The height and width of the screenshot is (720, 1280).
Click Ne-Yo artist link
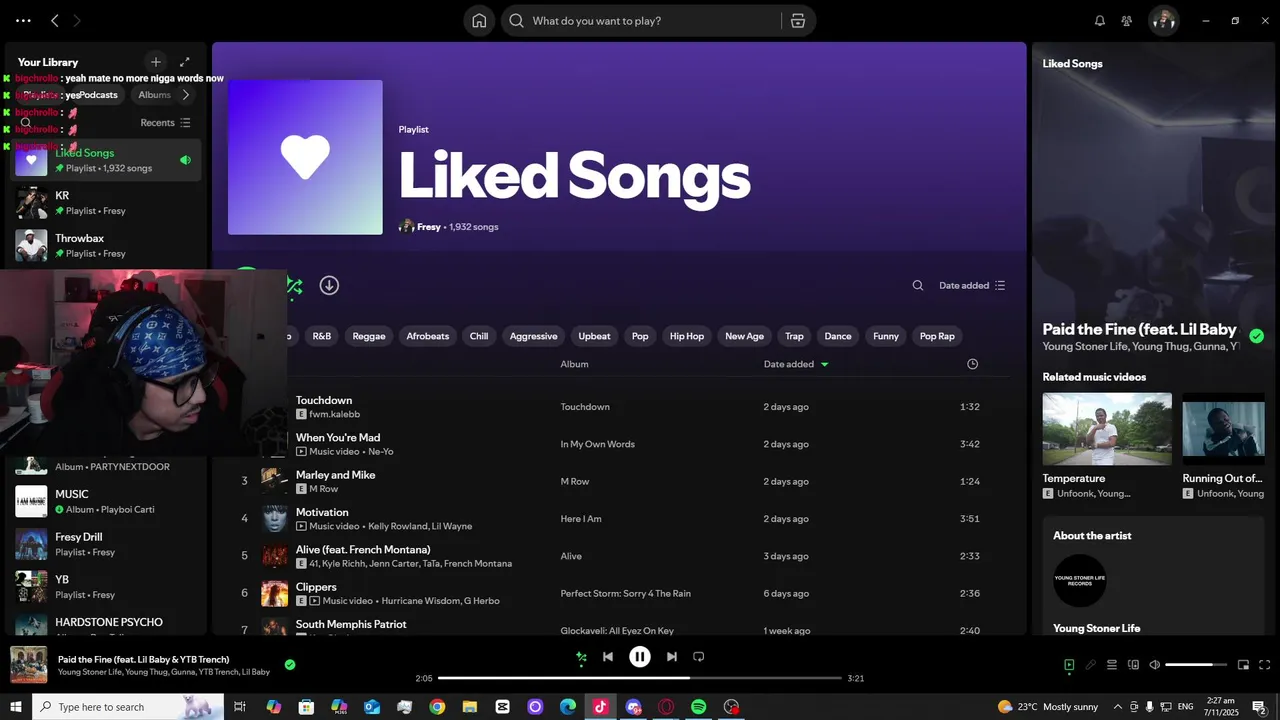point(380,452)
